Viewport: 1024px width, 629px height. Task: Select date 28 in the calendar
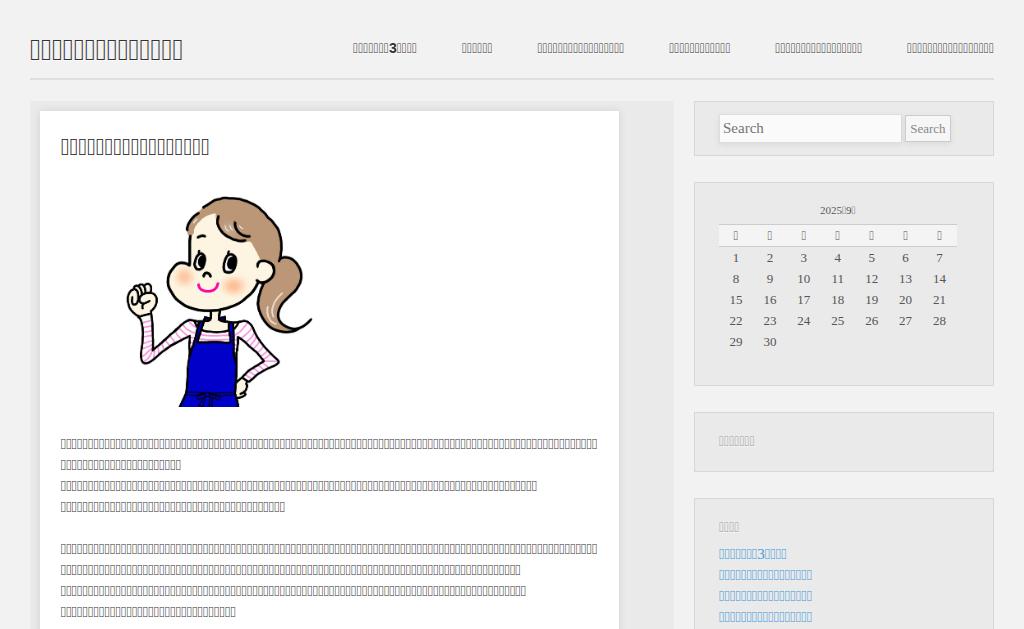point(940,321)
